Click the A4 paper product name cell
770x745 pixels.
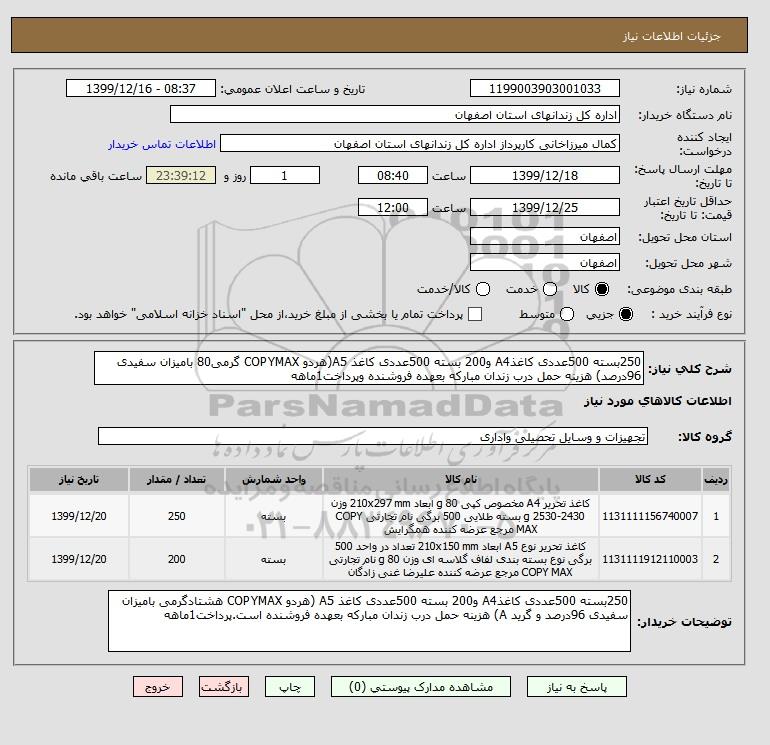461,516
